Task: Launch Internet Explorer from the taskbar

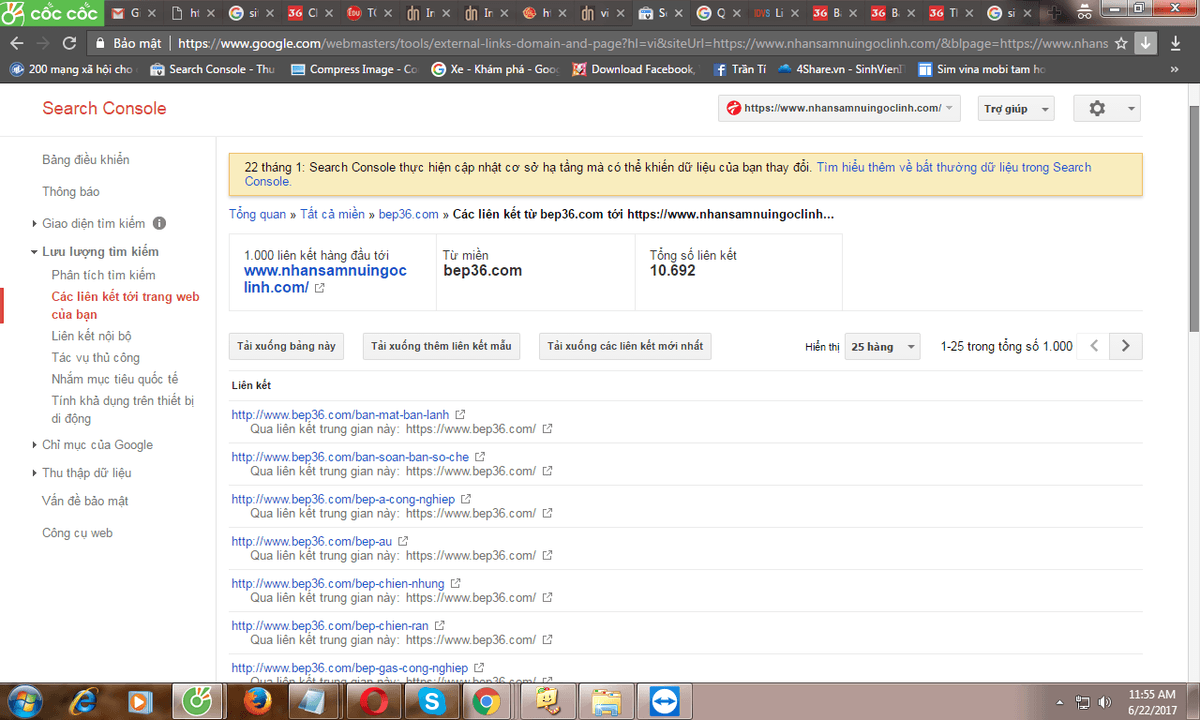Action: [84, 702]
